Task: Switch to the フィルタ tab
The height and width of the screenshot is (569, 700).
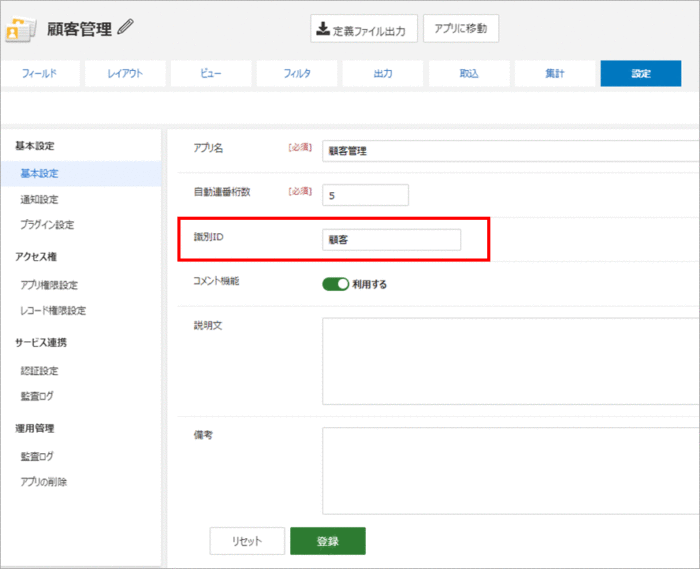Action: pos(297,73)
